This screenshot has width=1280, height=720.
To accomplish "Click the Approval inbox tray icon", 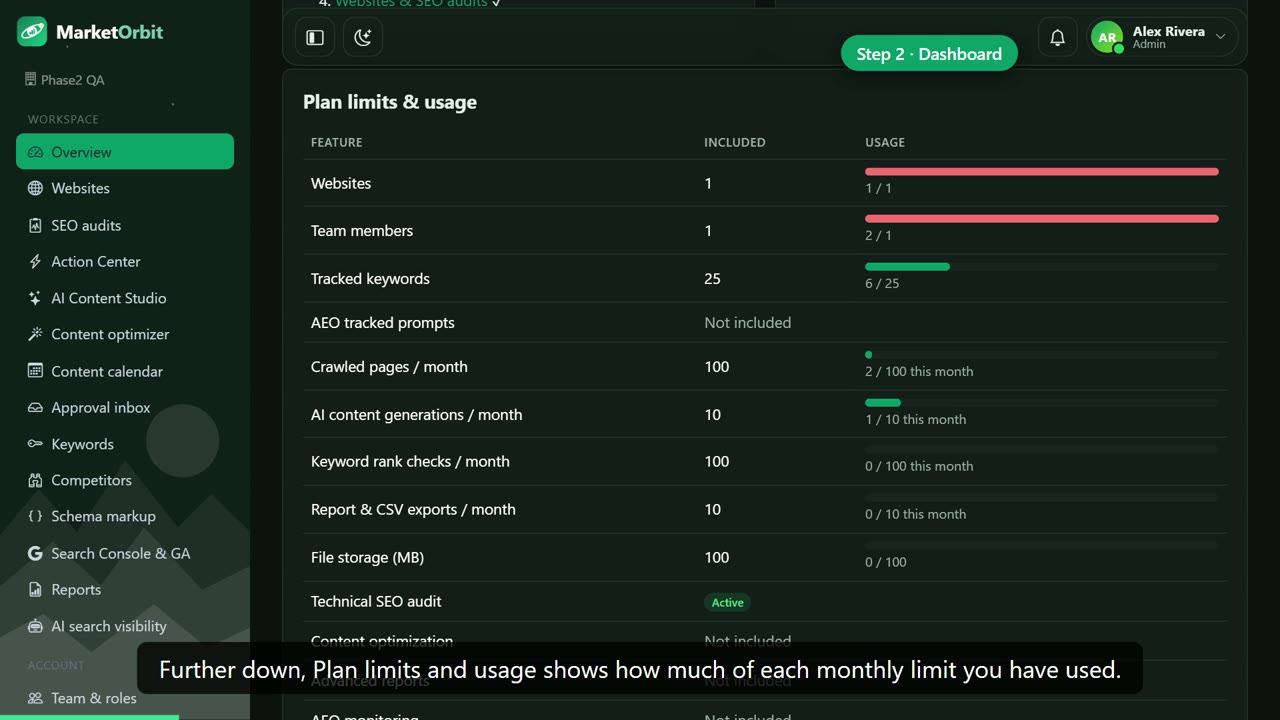I will [36, 407].
